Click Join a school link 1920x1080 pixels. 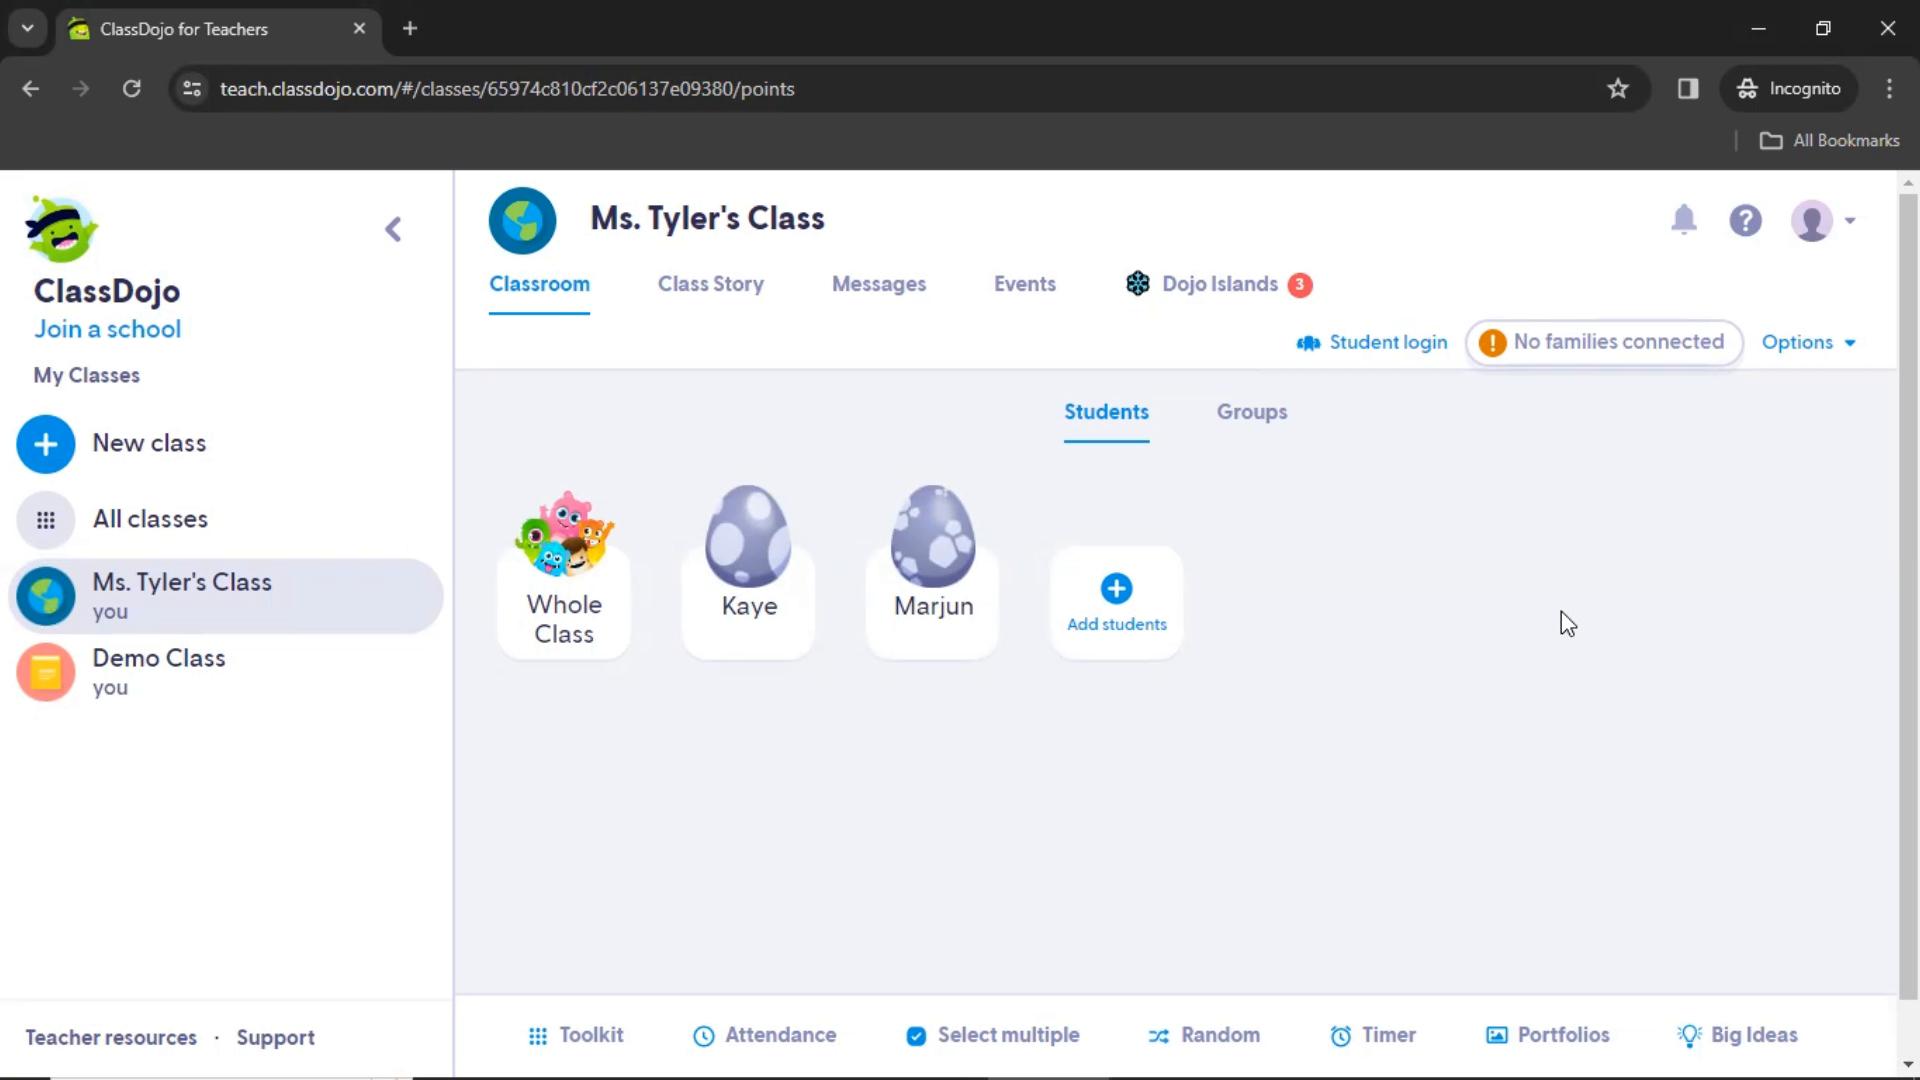click(x=107, y=328)
